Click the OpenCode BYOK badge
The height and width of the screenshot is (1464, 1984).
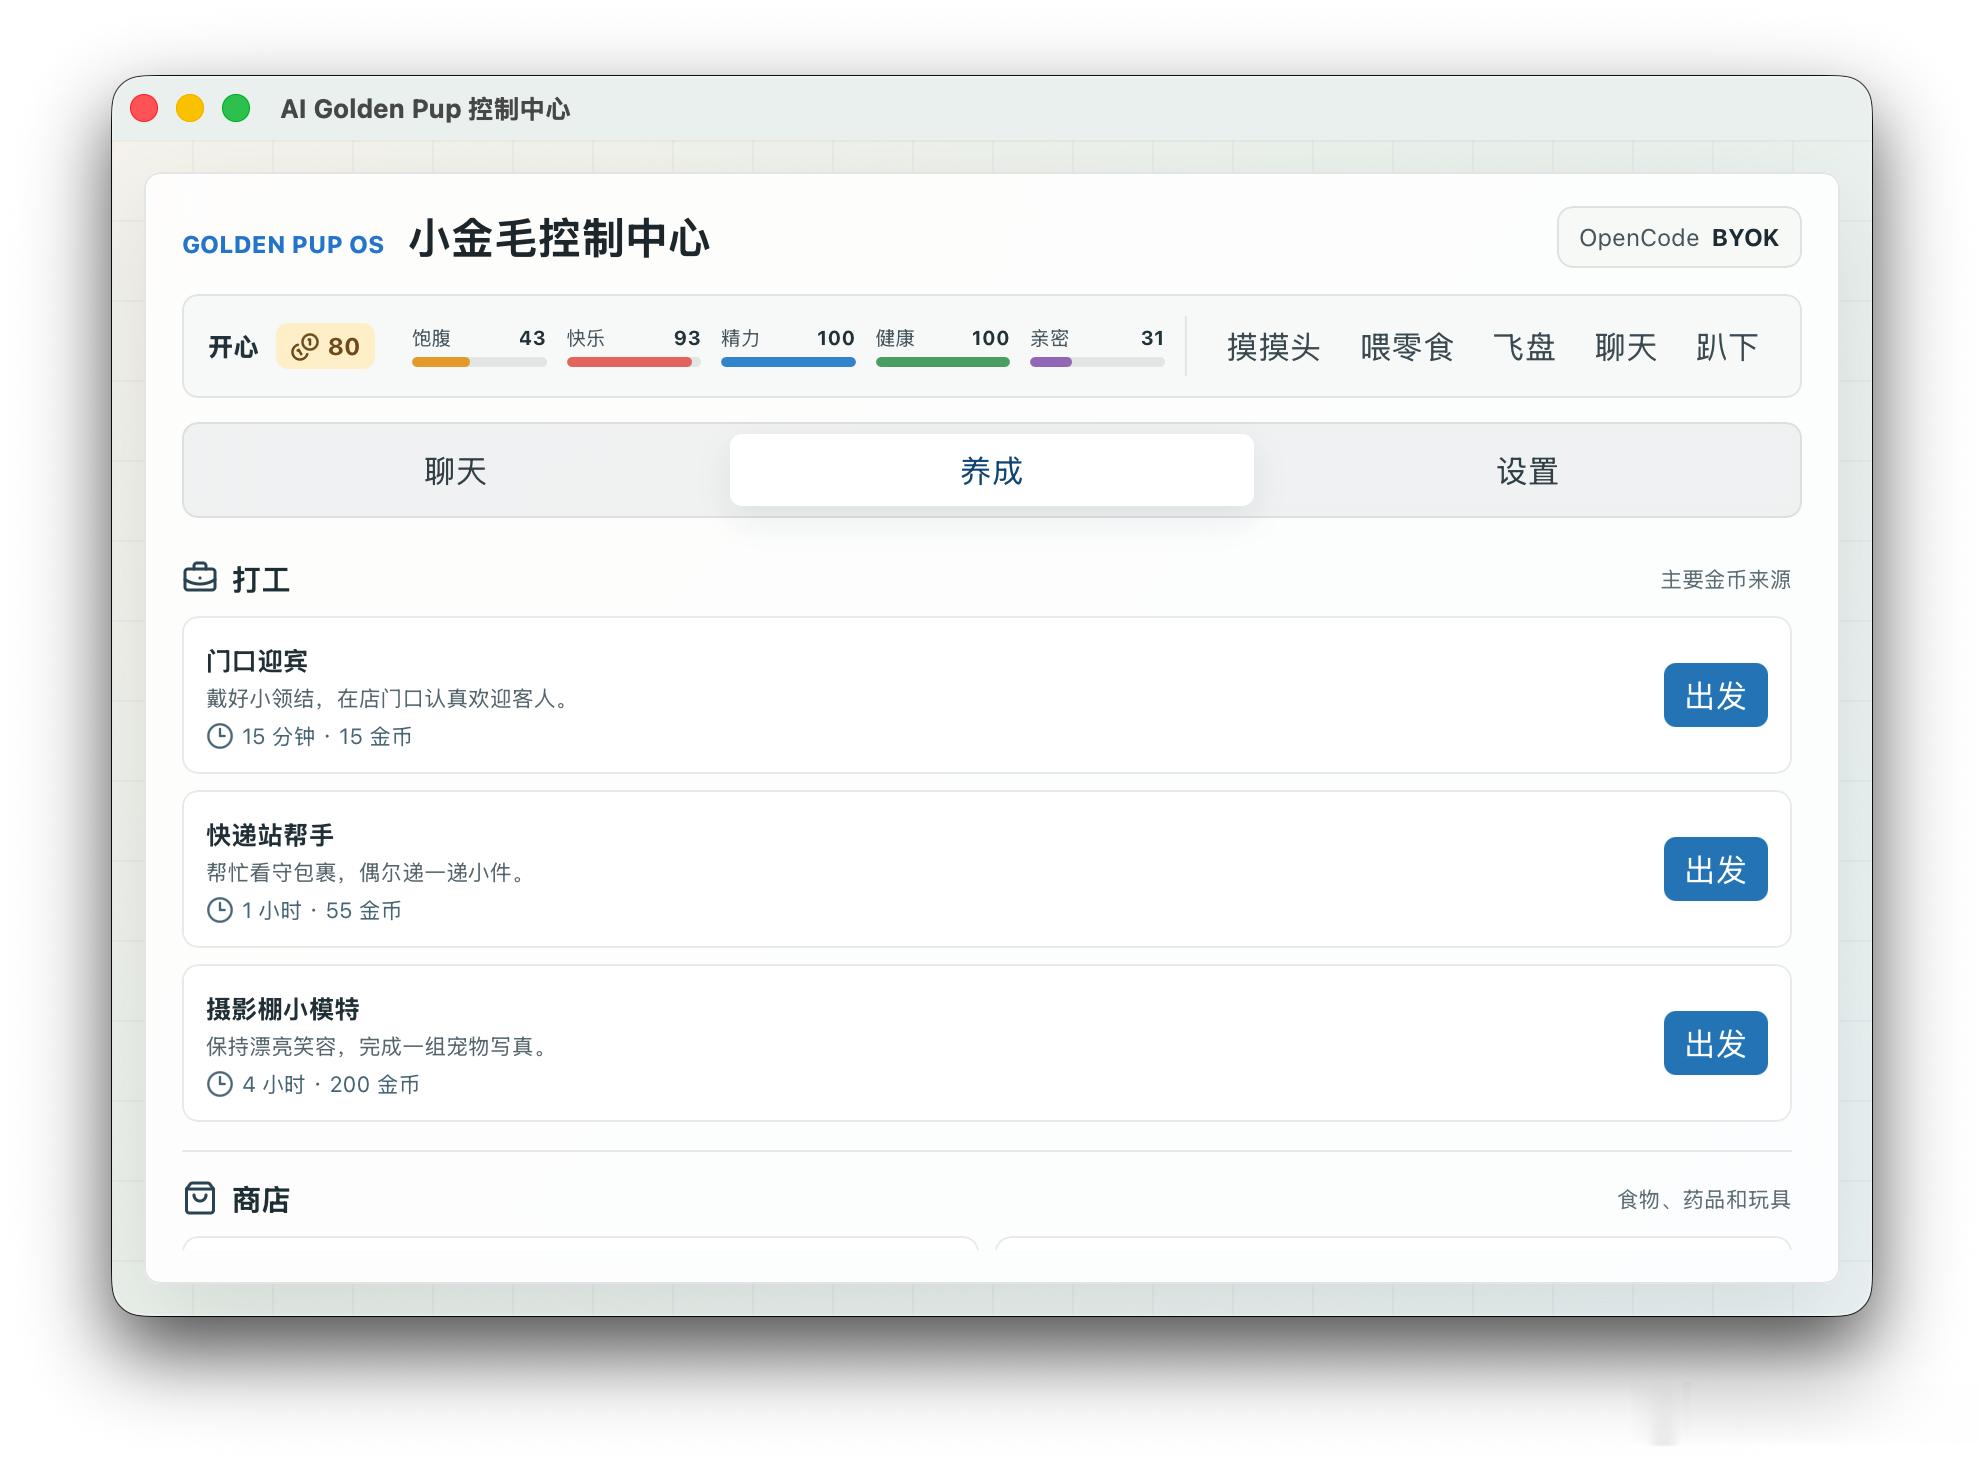1679,238
